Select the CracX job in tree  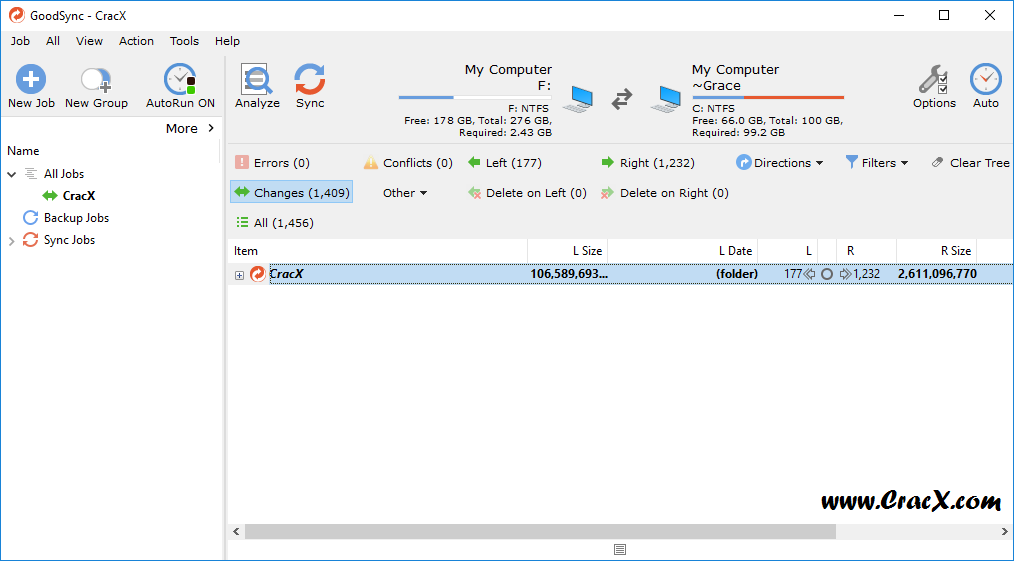(79, 196)
